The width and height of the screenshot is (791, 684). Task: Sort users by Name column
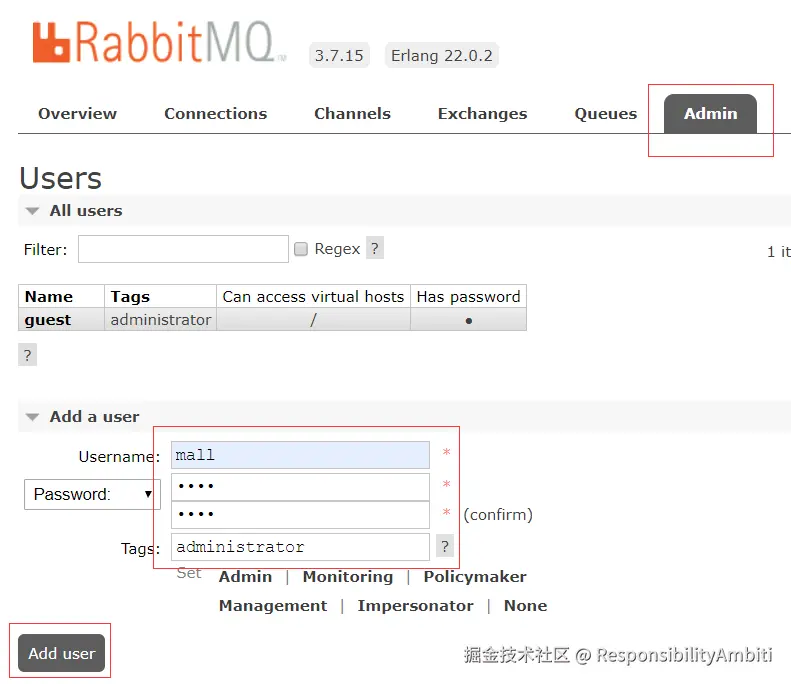(x=49, y=297)
